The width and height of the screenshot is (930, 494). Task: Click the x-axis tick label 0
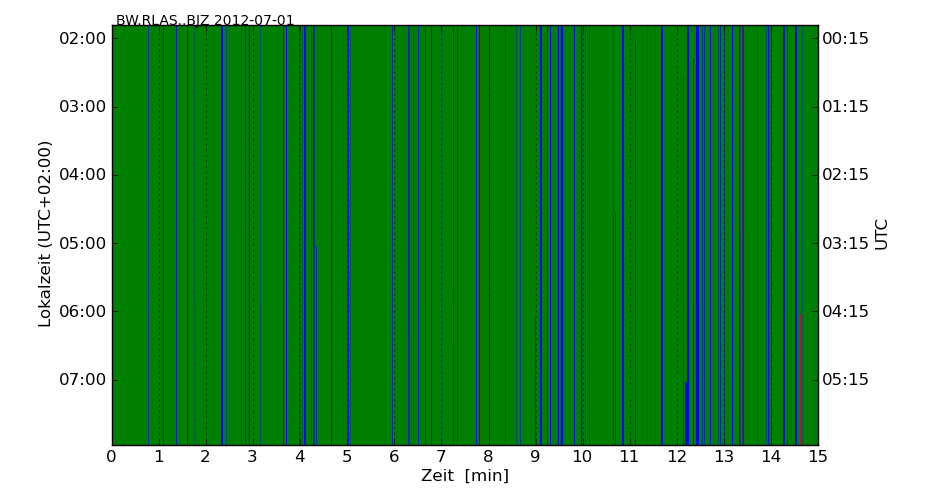pos(112,457)
